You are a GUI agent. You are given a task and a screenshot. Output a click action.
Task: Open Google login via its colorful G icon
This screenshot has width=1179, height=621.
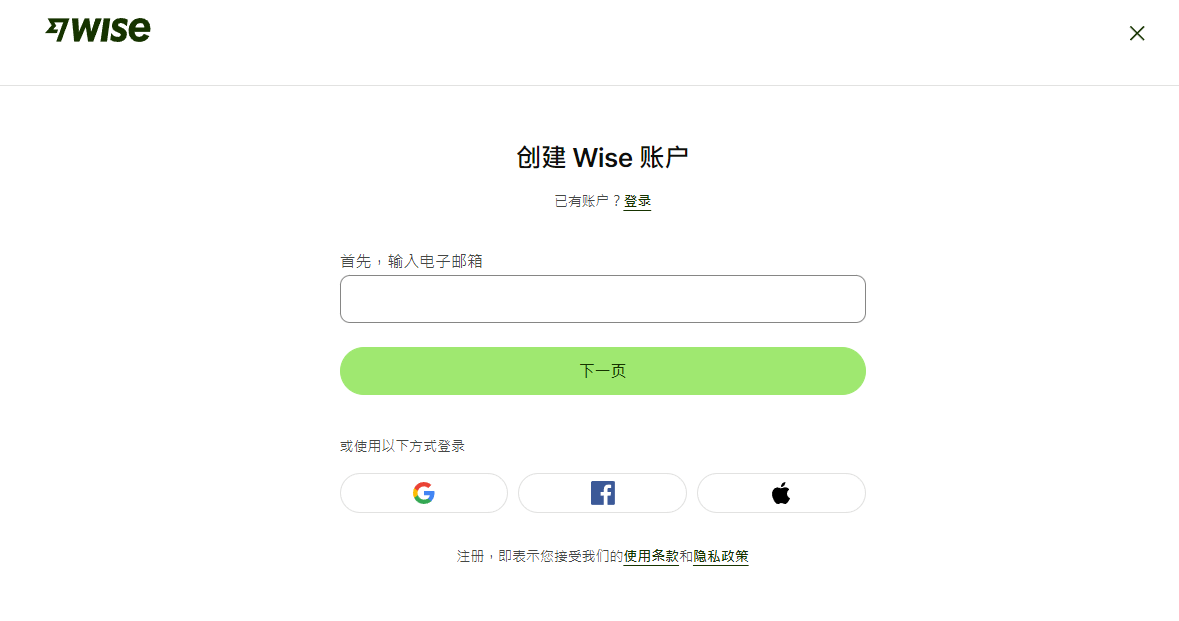(x=423, y=492)
